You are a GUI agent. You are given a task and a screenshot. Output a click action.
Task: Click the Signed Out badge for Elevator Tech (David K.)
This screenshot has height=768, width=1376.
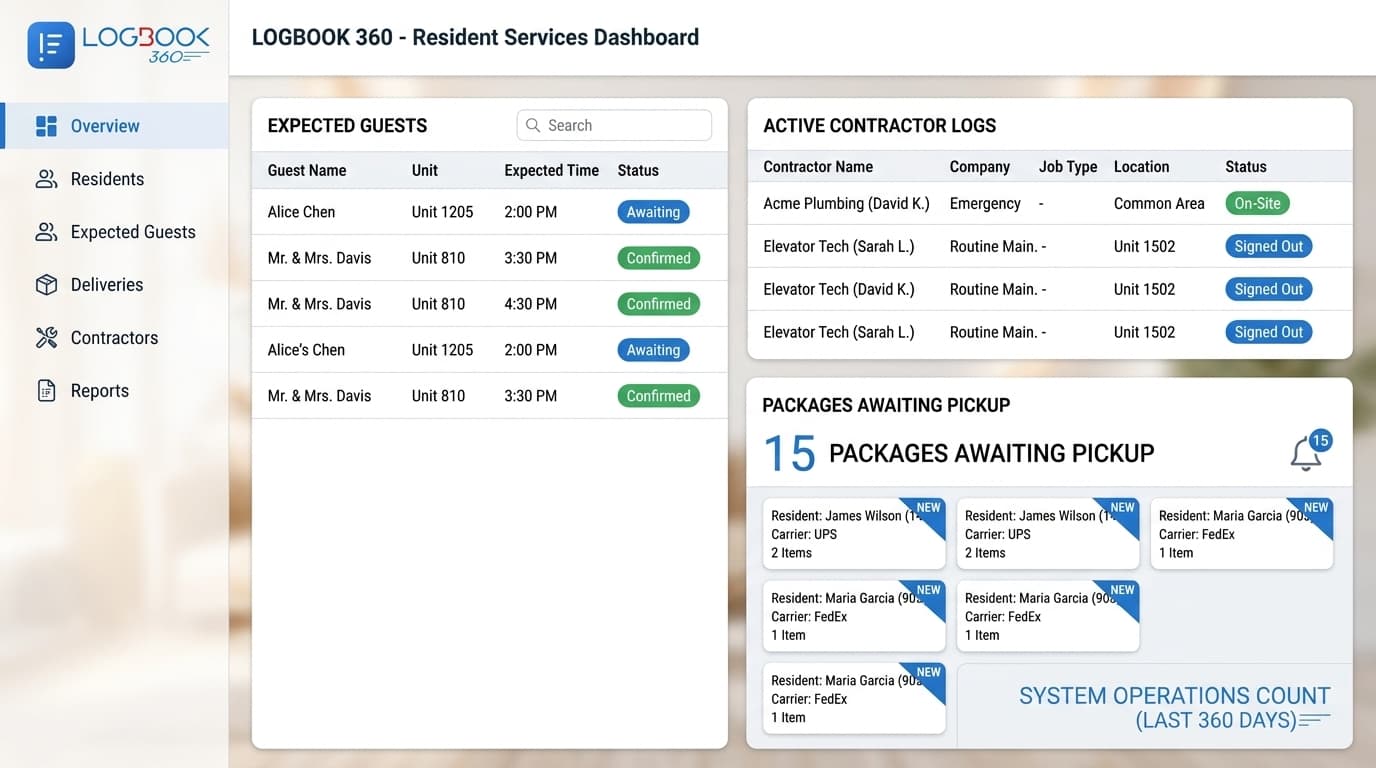[x=1268, y=289]
